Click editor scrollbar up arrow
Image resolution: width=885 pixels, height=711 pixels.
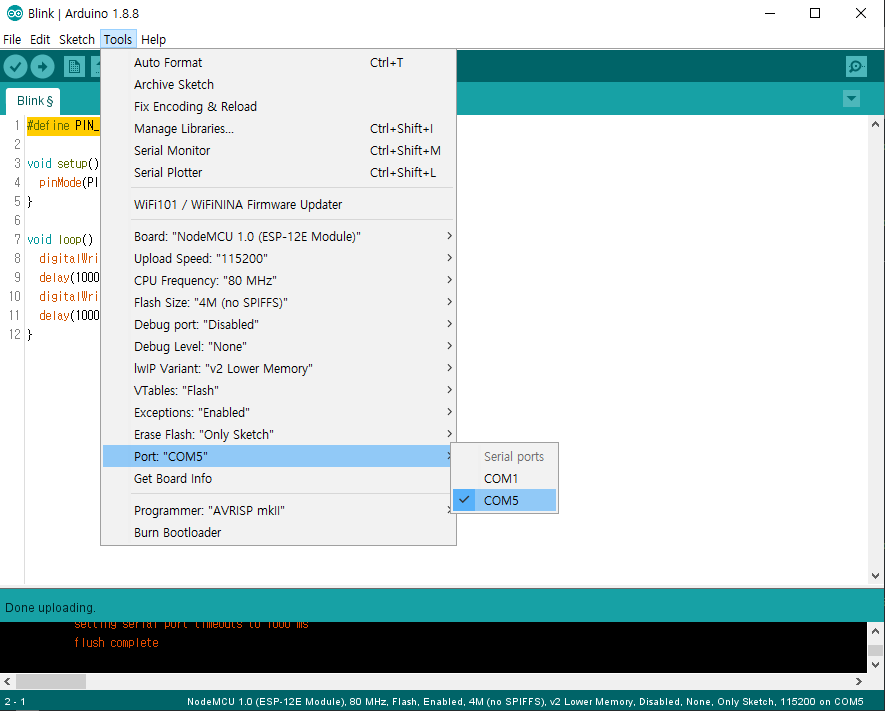[875, 124]
